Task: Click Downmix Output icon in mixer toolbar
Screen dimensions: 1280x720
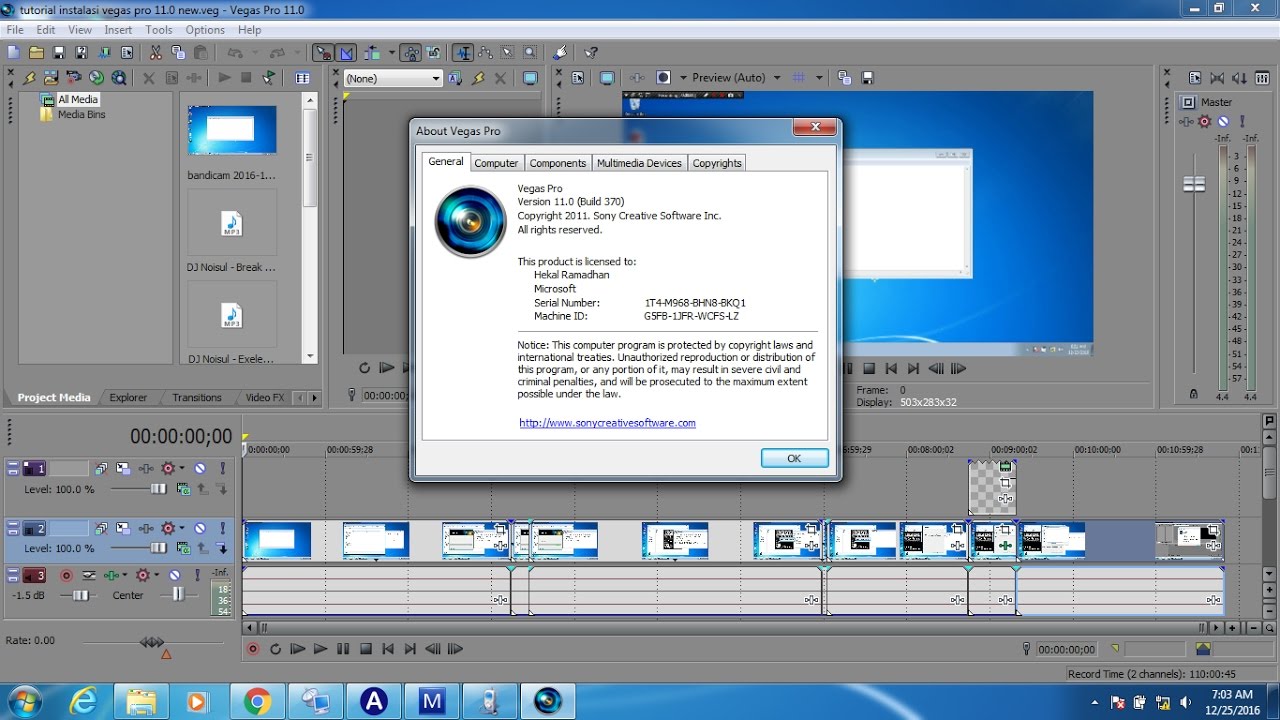Action: pos(1217,77)
